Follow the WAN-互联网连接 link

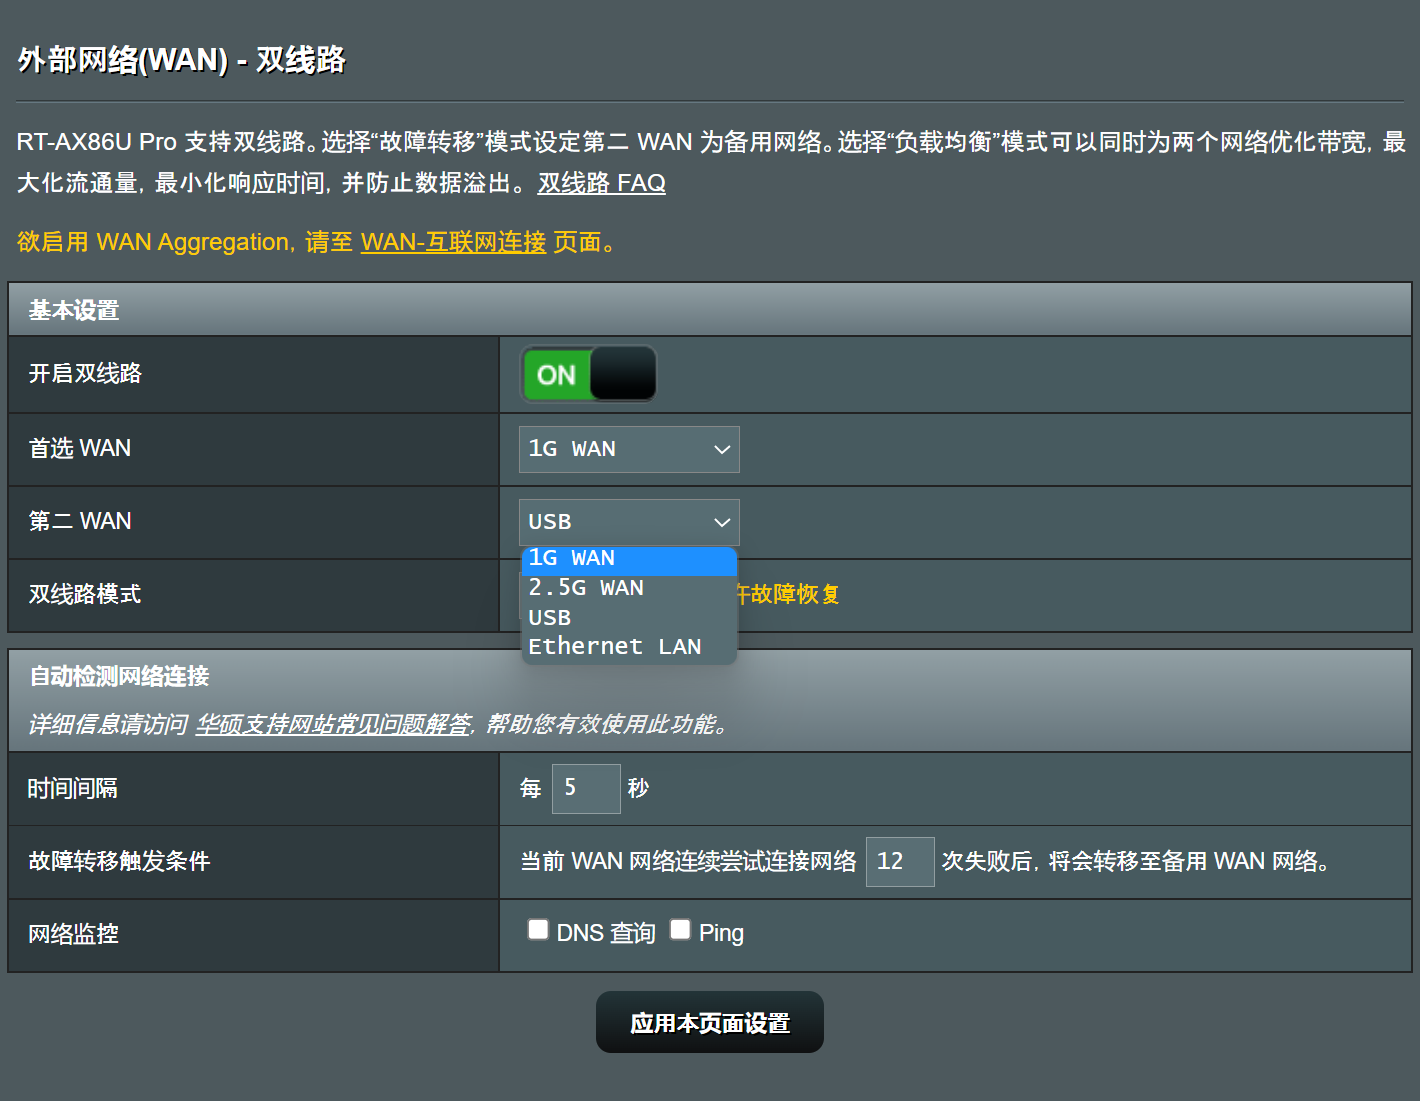pos(453,242)
